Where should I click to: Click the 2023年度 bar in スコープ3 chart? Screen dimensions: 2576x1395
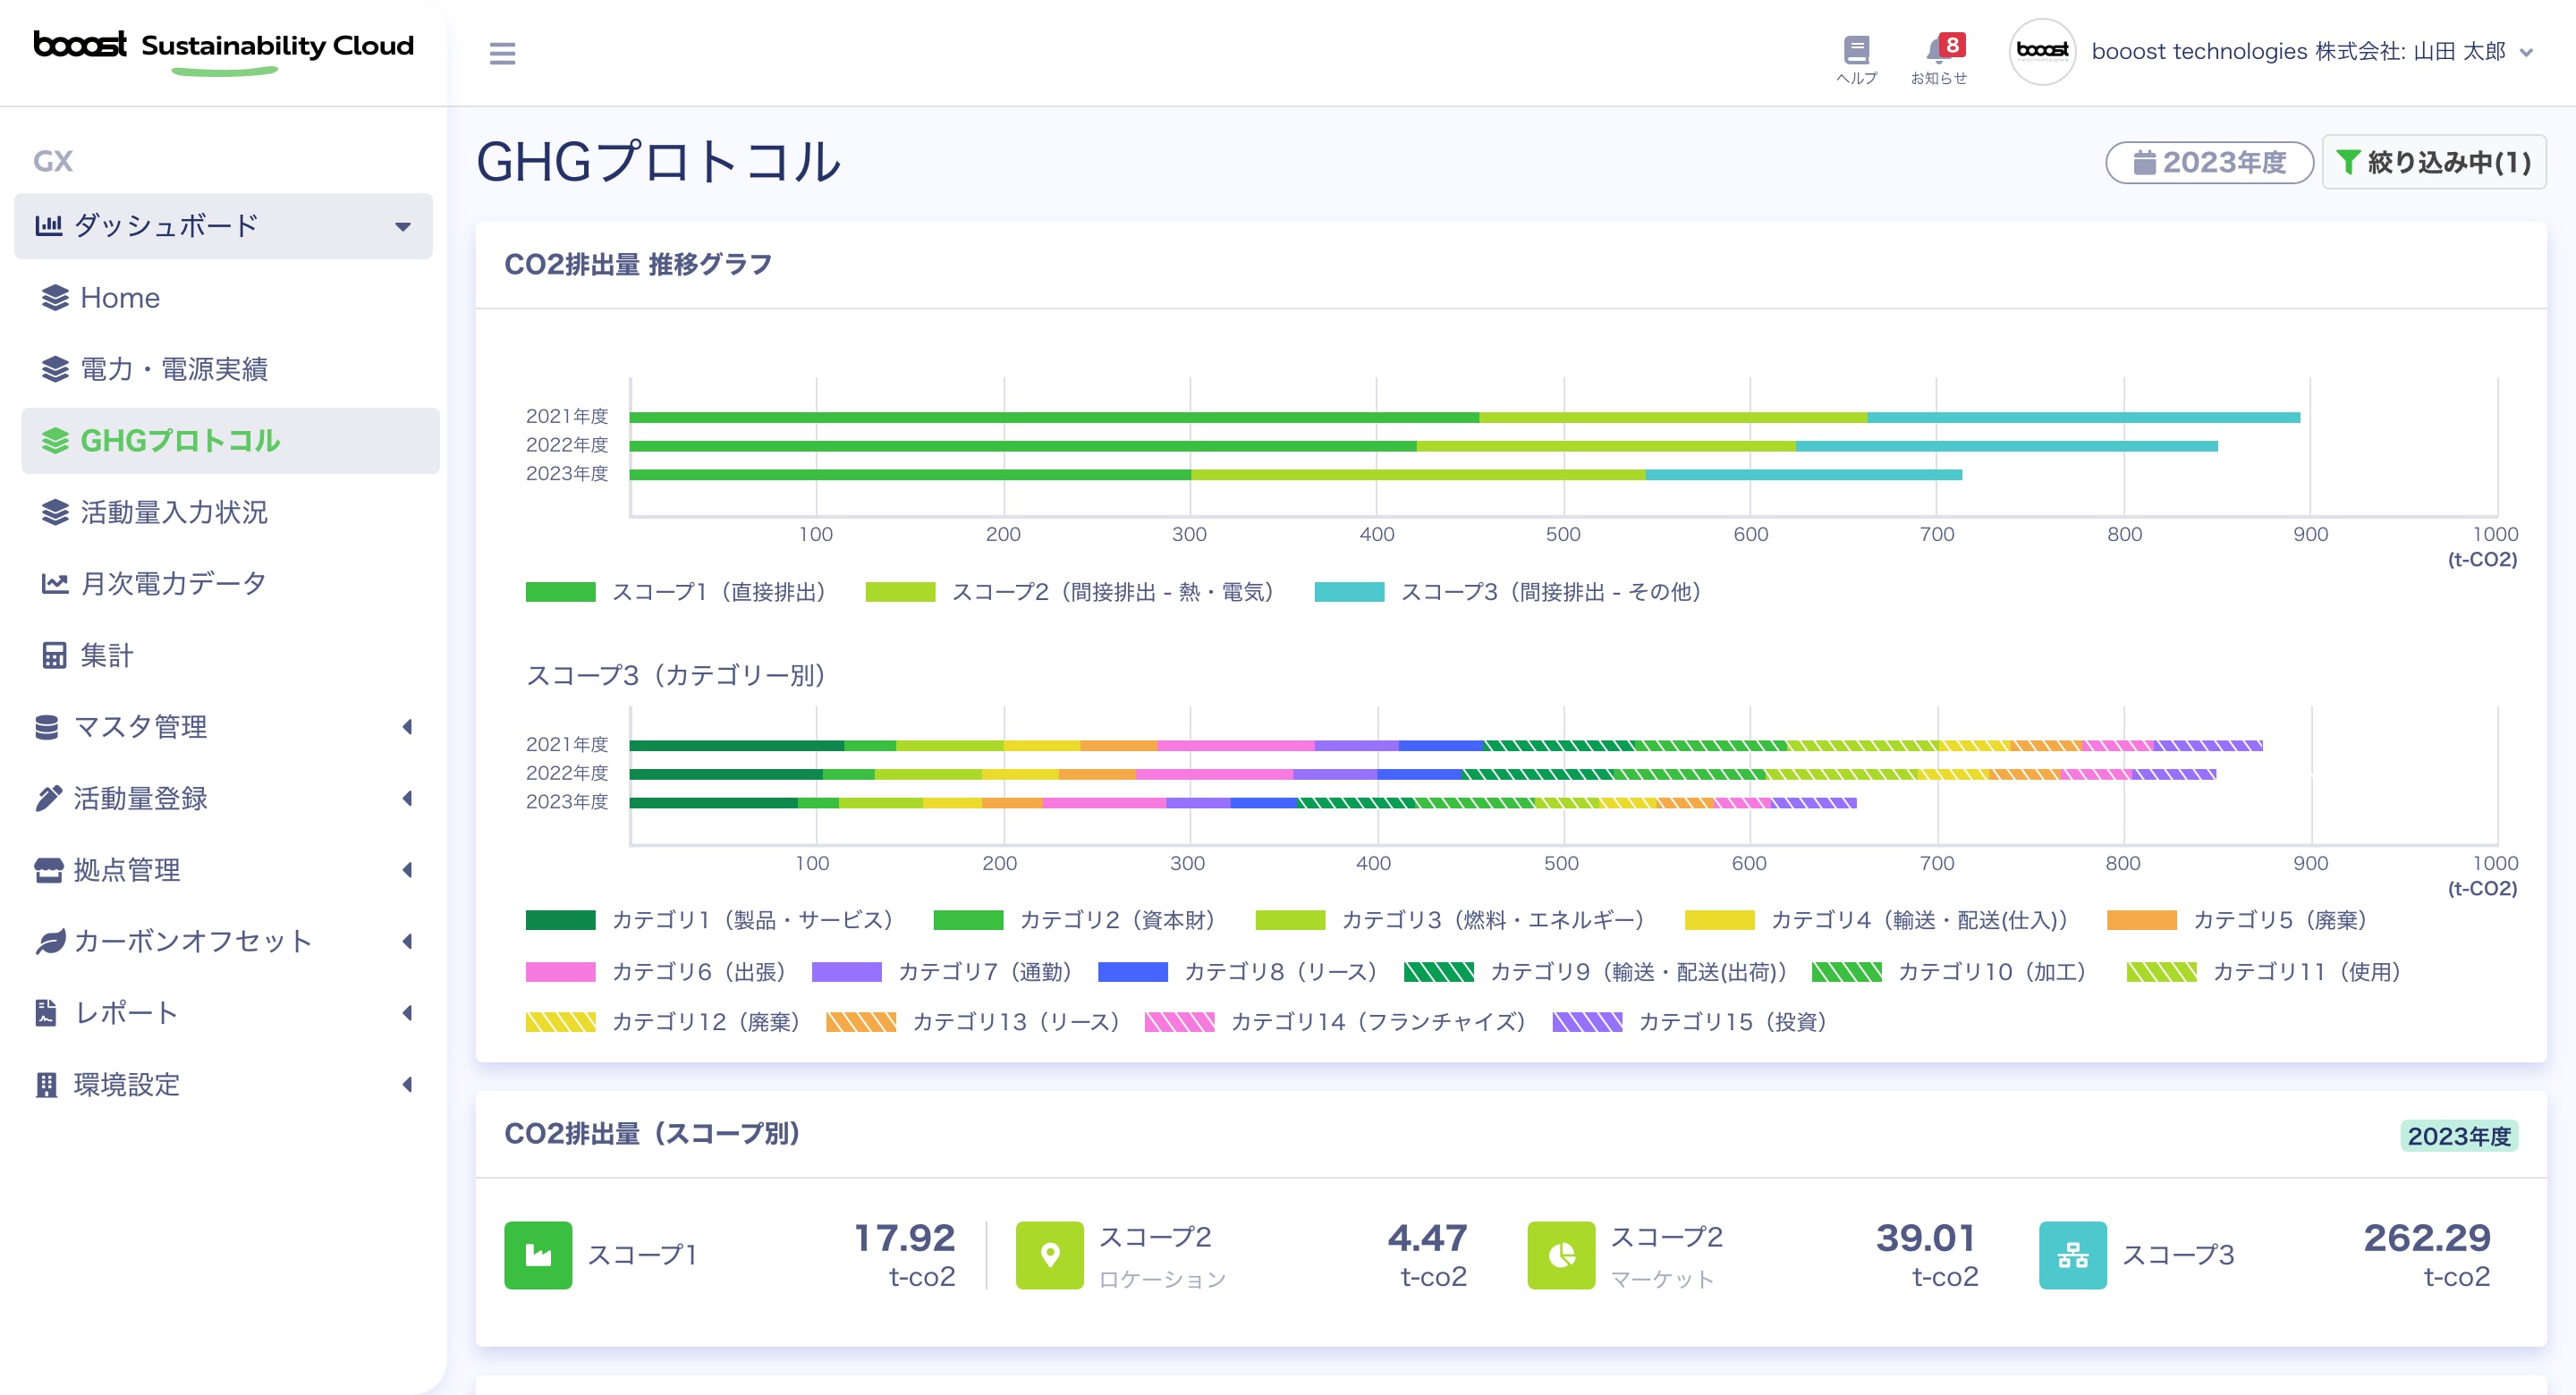coord(1243,803)
